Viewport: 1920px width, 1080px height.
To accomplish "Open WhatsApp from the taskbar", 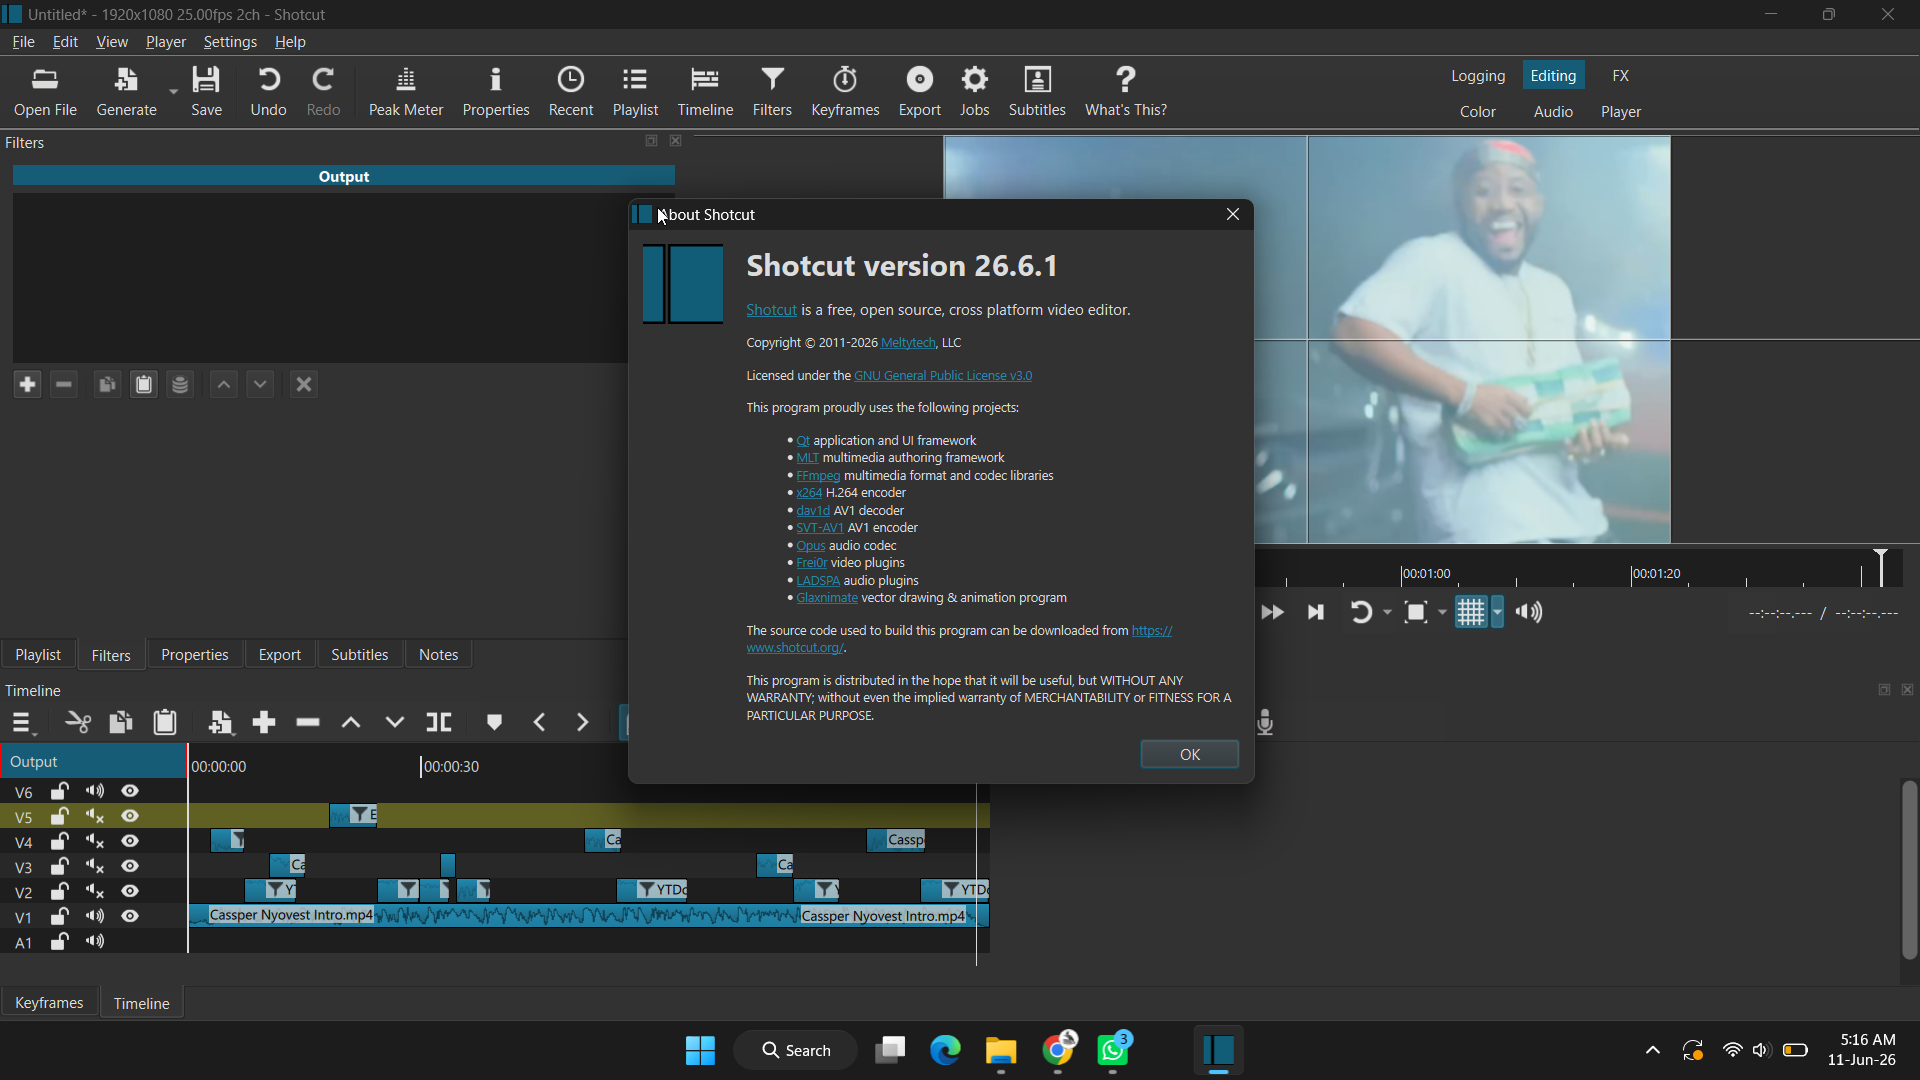I will (x=1114, y=1050).
